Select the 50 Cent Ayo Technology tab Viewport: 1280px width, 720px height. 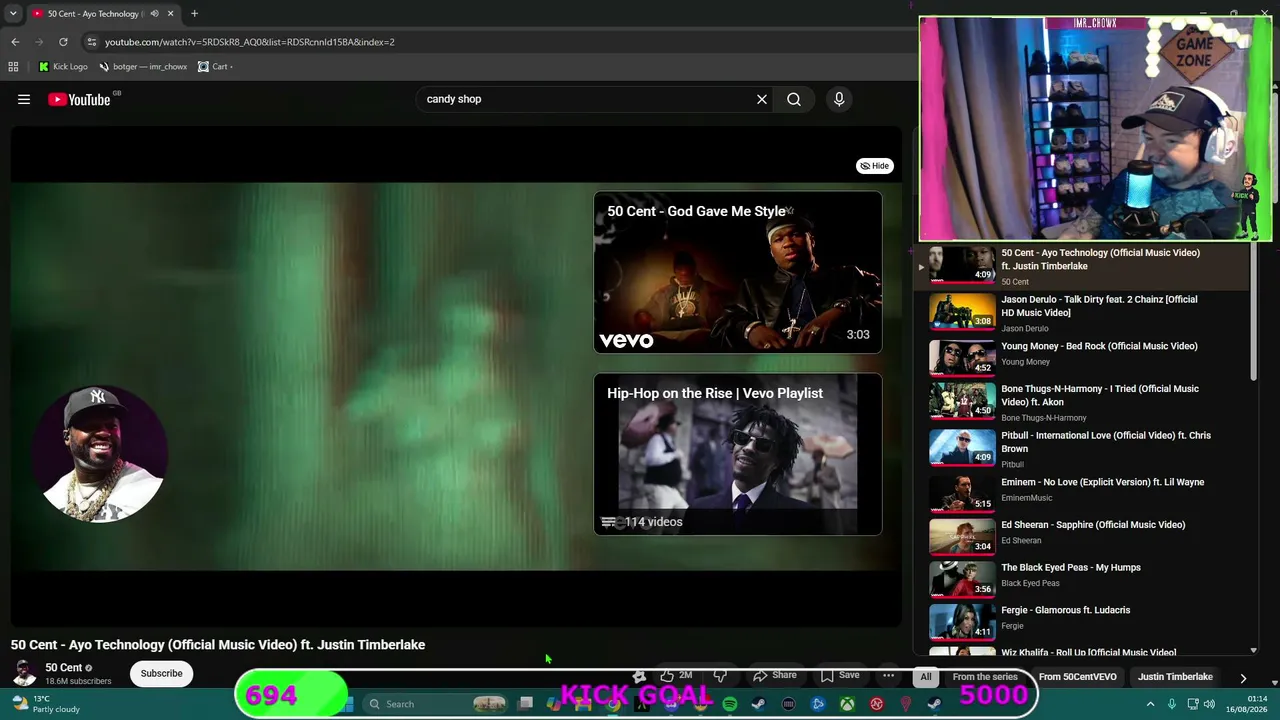coord(94,14)
